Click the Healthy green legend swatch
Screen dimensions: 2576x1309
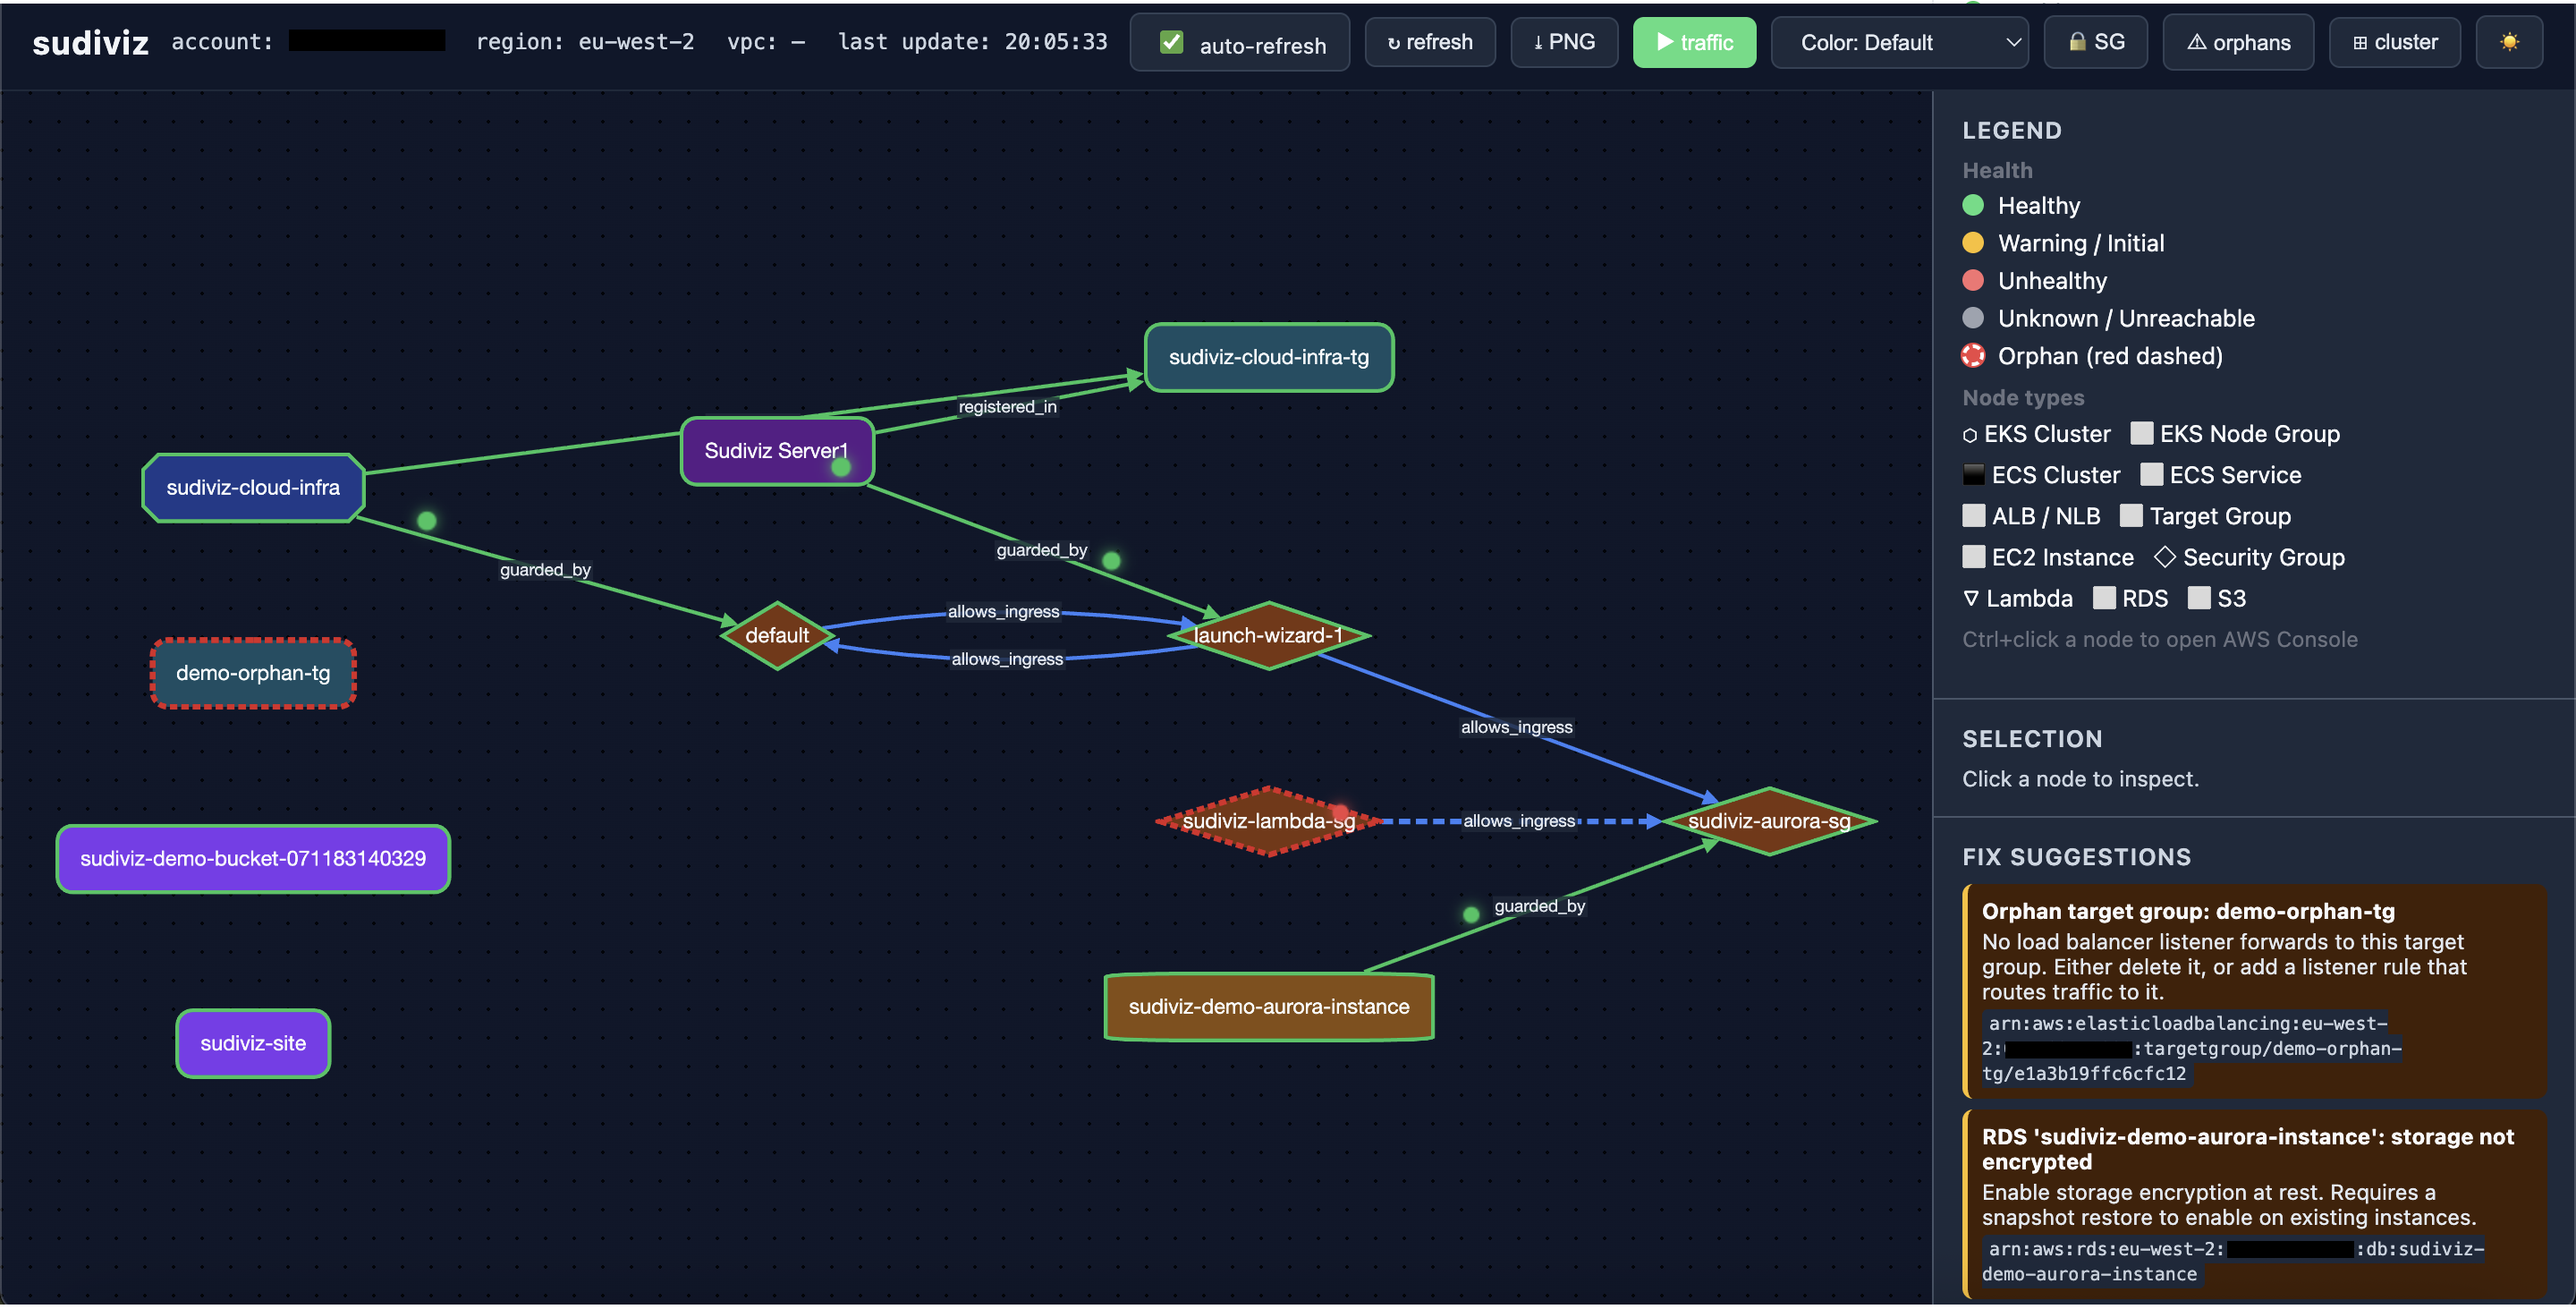coord(1972,205)
